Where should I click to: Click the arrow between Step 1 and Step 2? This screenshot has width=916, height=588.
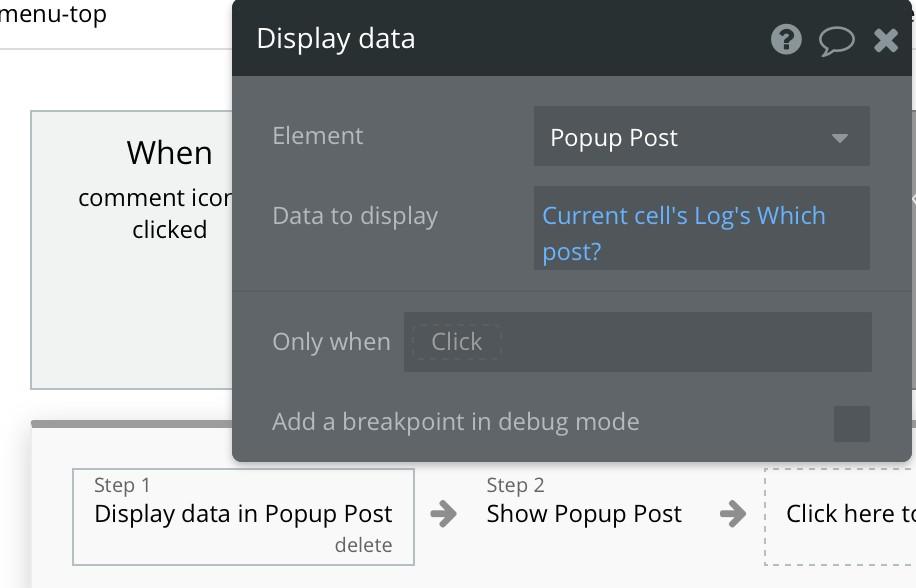(444, 514)
